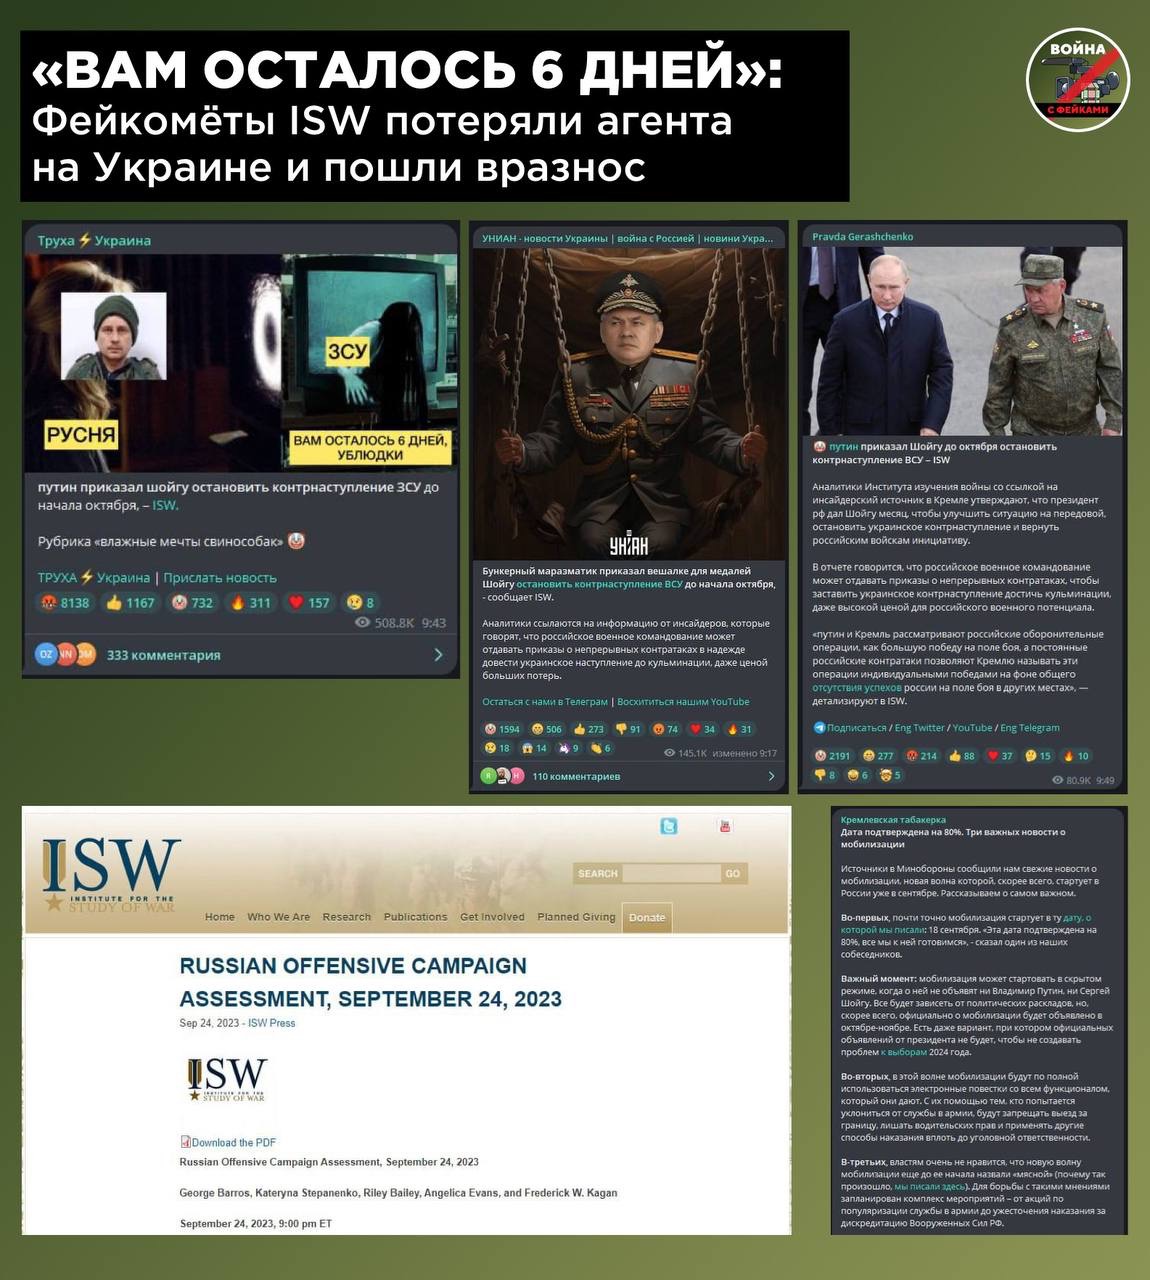Click the thumbs-up 1167 reaction on the Труха post

(130, 602)
